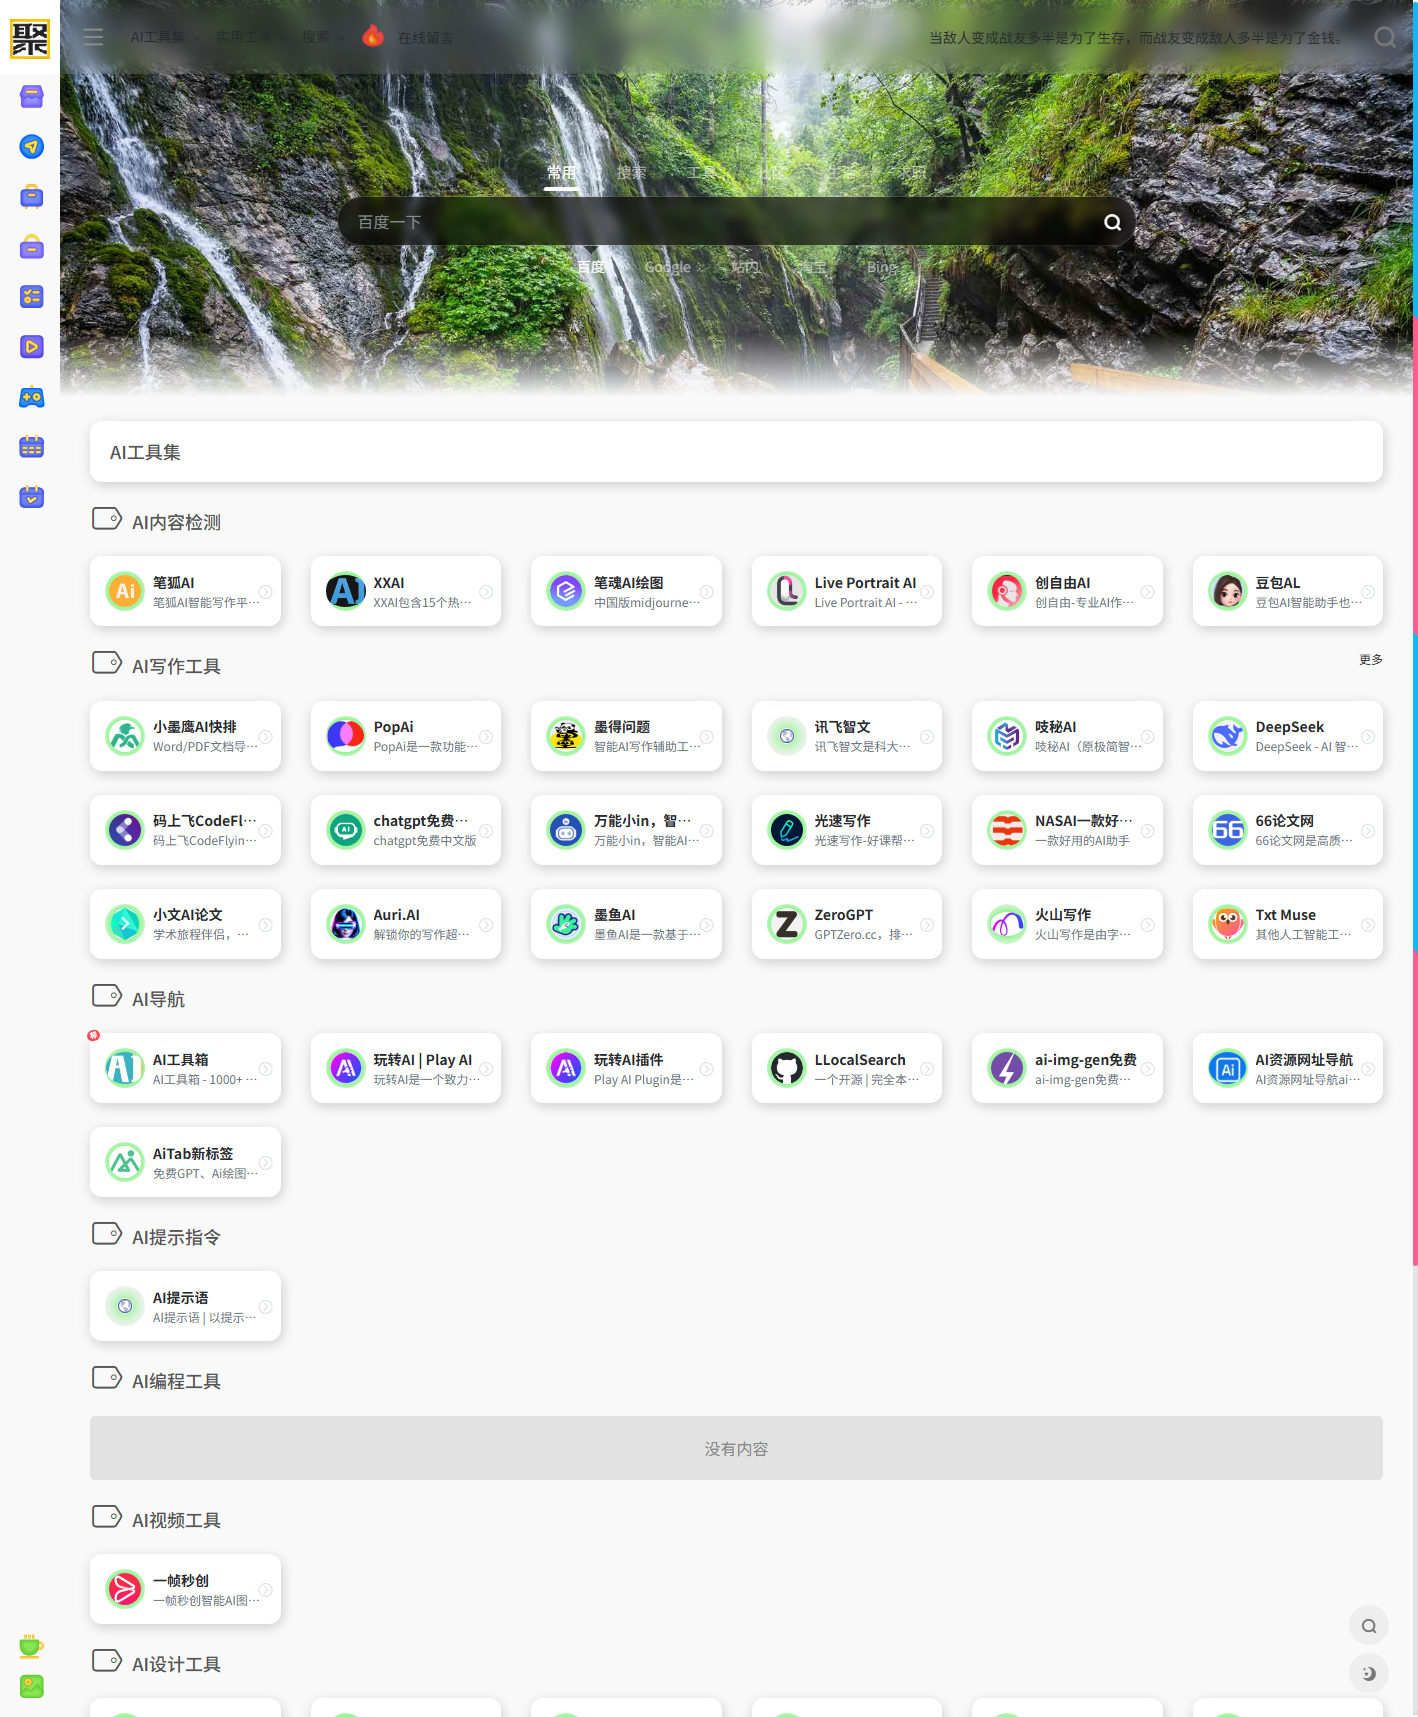Switch to the 常用 search tab
The height and width of the screenshot is (1717, 1418).
tap(561, 172)
